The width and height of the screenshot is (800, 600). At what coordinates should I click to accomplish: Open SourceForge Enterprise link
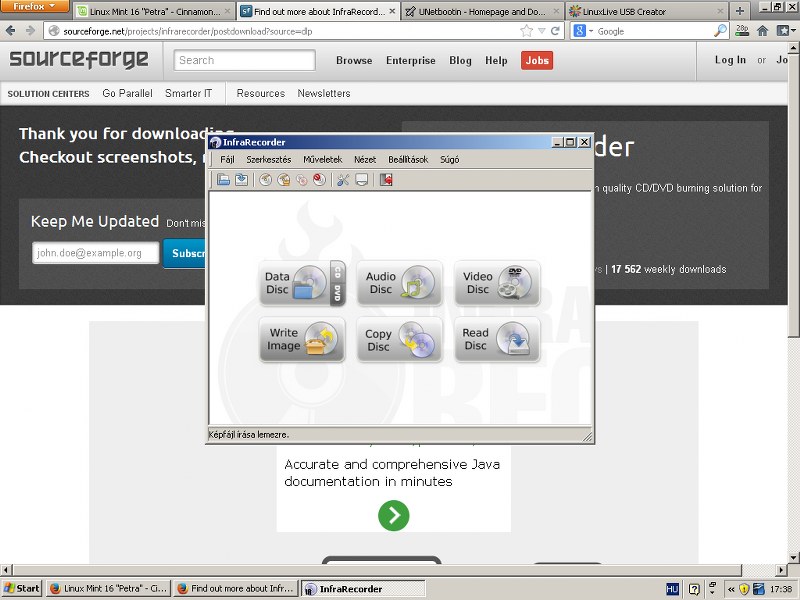click(411, 60)
